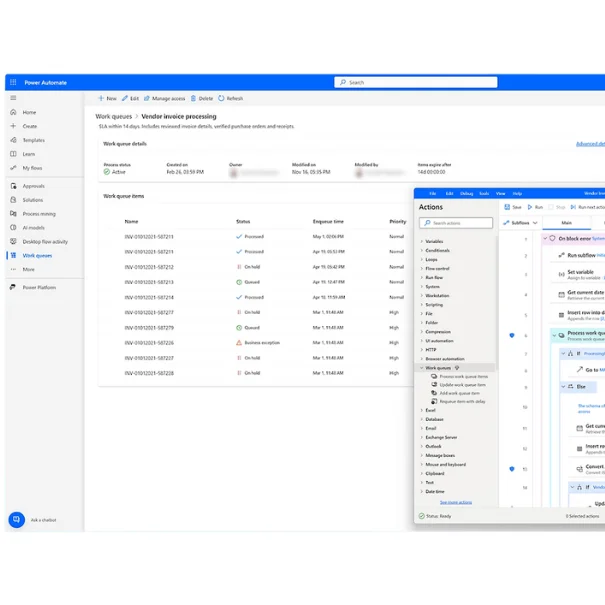Click the Ask a chatbot button
The height and width of the screenshot is (605, 605).
click(x=17, y=520)
